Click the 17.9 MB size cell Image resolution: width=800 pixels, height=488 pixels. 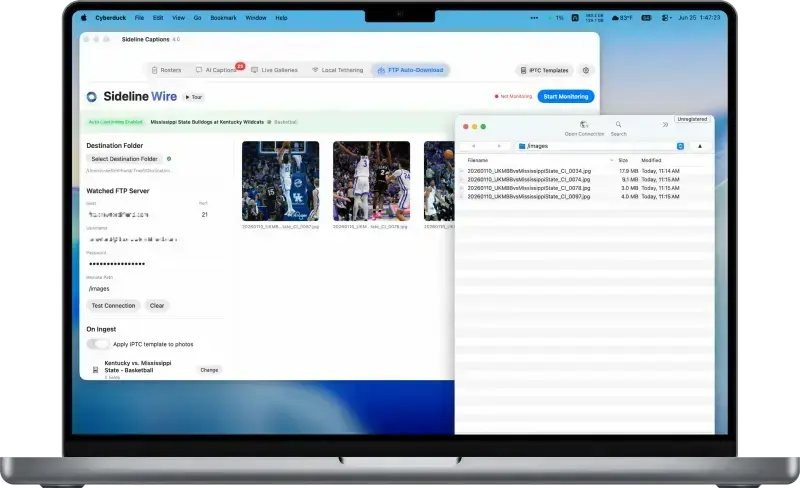(629, 171)
